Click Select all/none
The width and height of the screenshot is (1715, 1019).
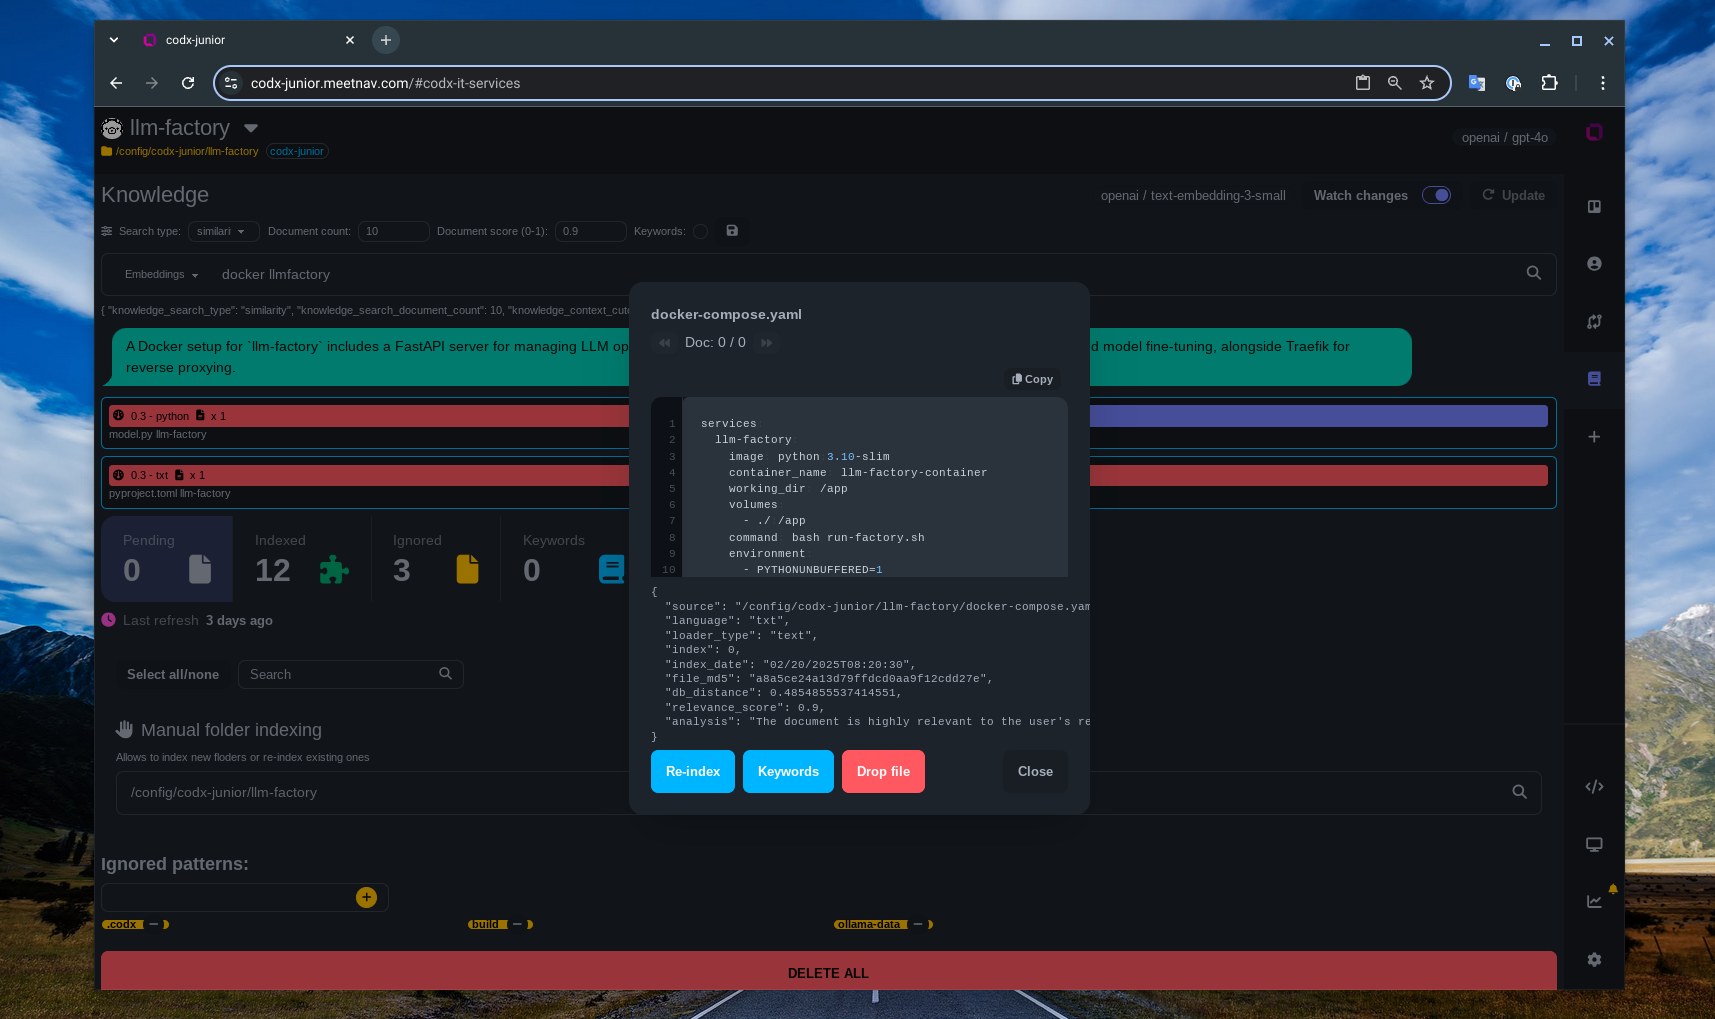click(x=173, y=674)
